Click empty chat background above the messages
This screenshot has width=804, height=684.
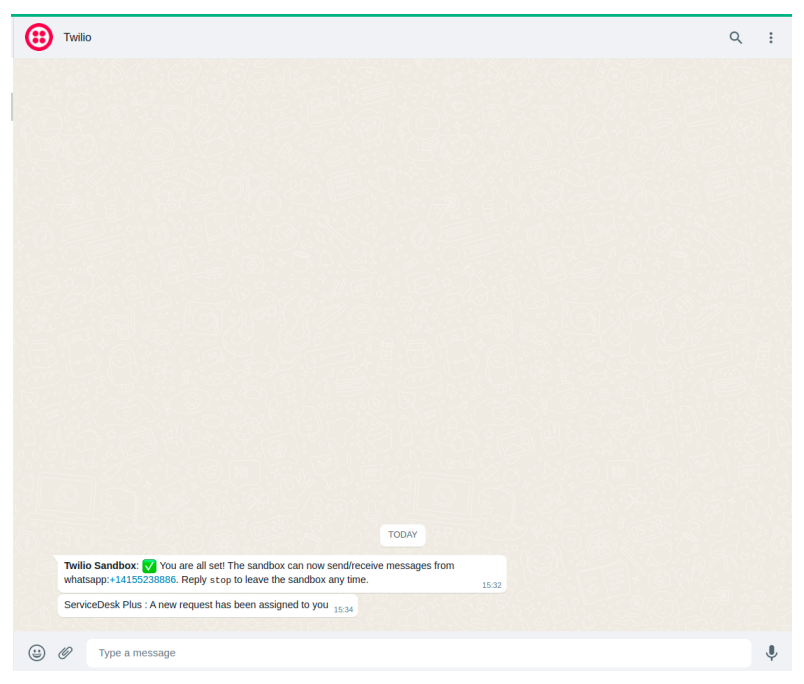click(x=400, y=300)
